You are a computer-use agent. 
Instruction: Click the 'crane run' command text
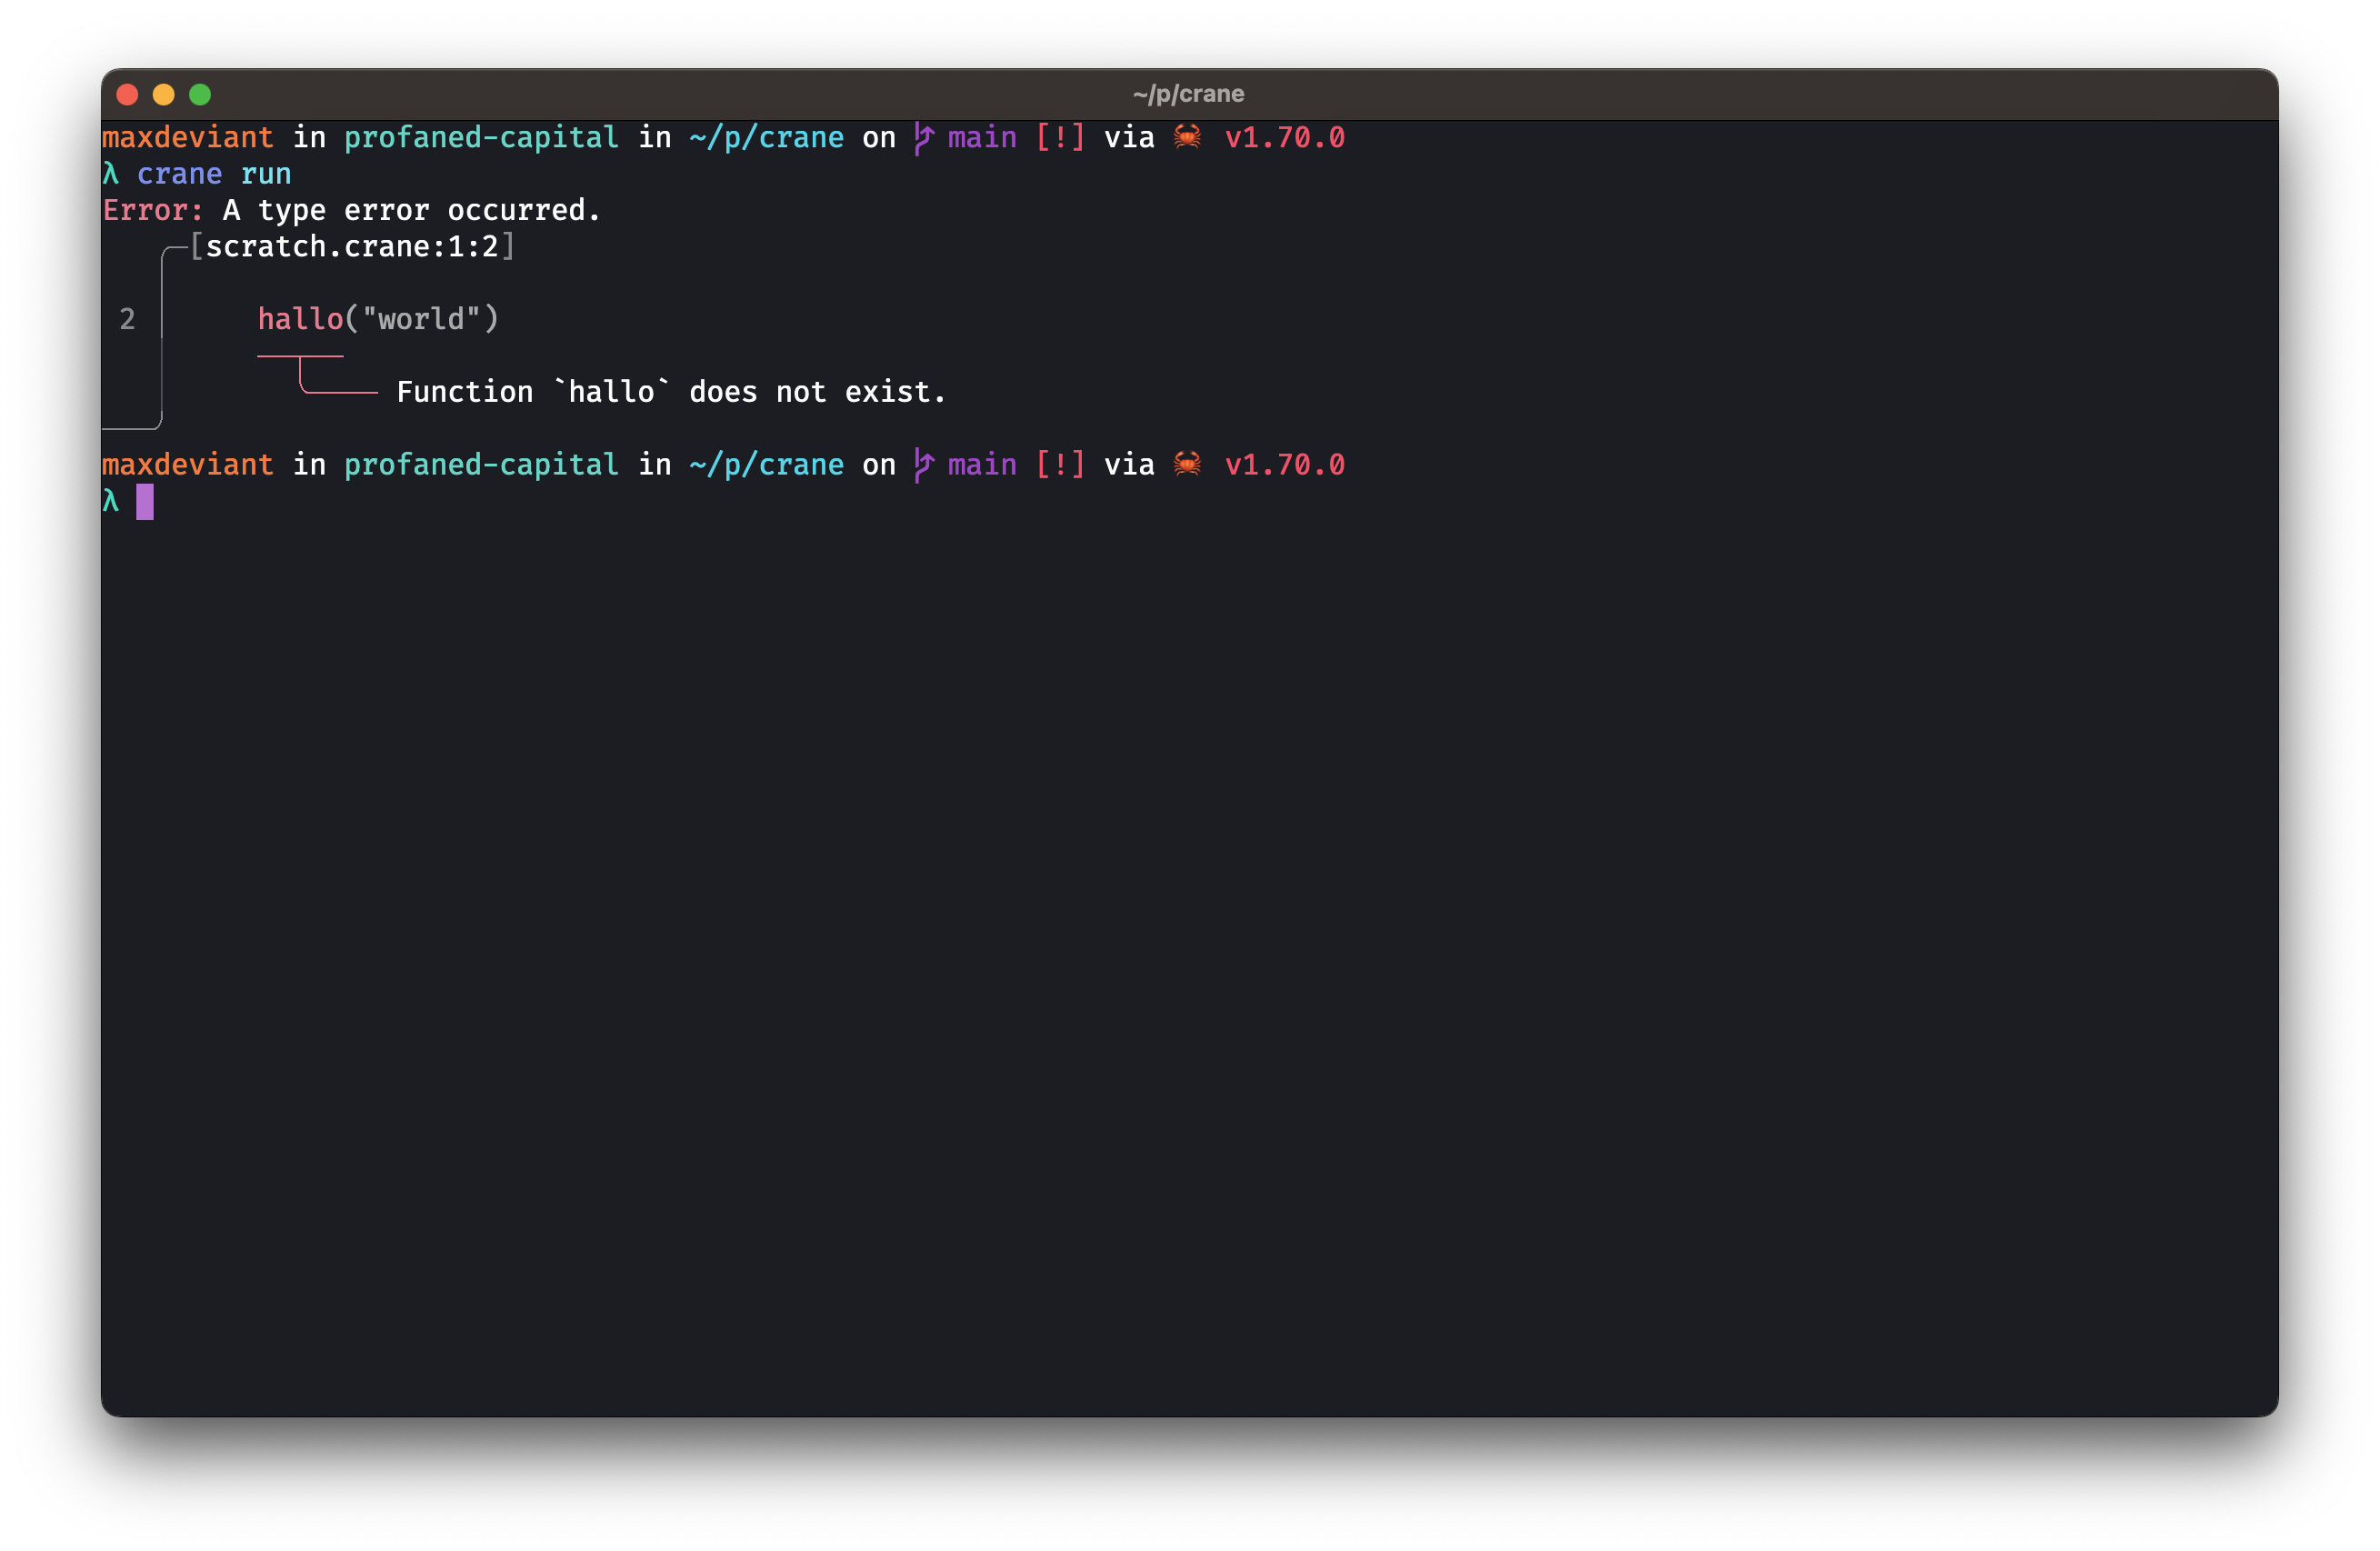click(214, 174)
